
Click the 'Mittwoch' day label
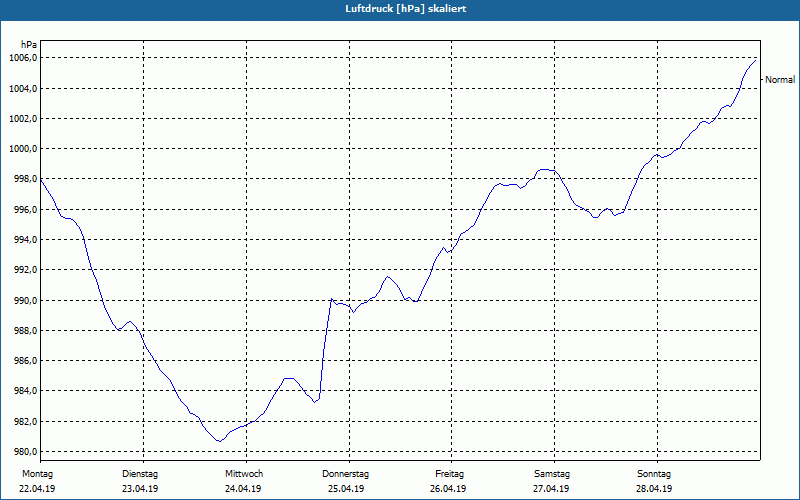[x=244, y=474]
